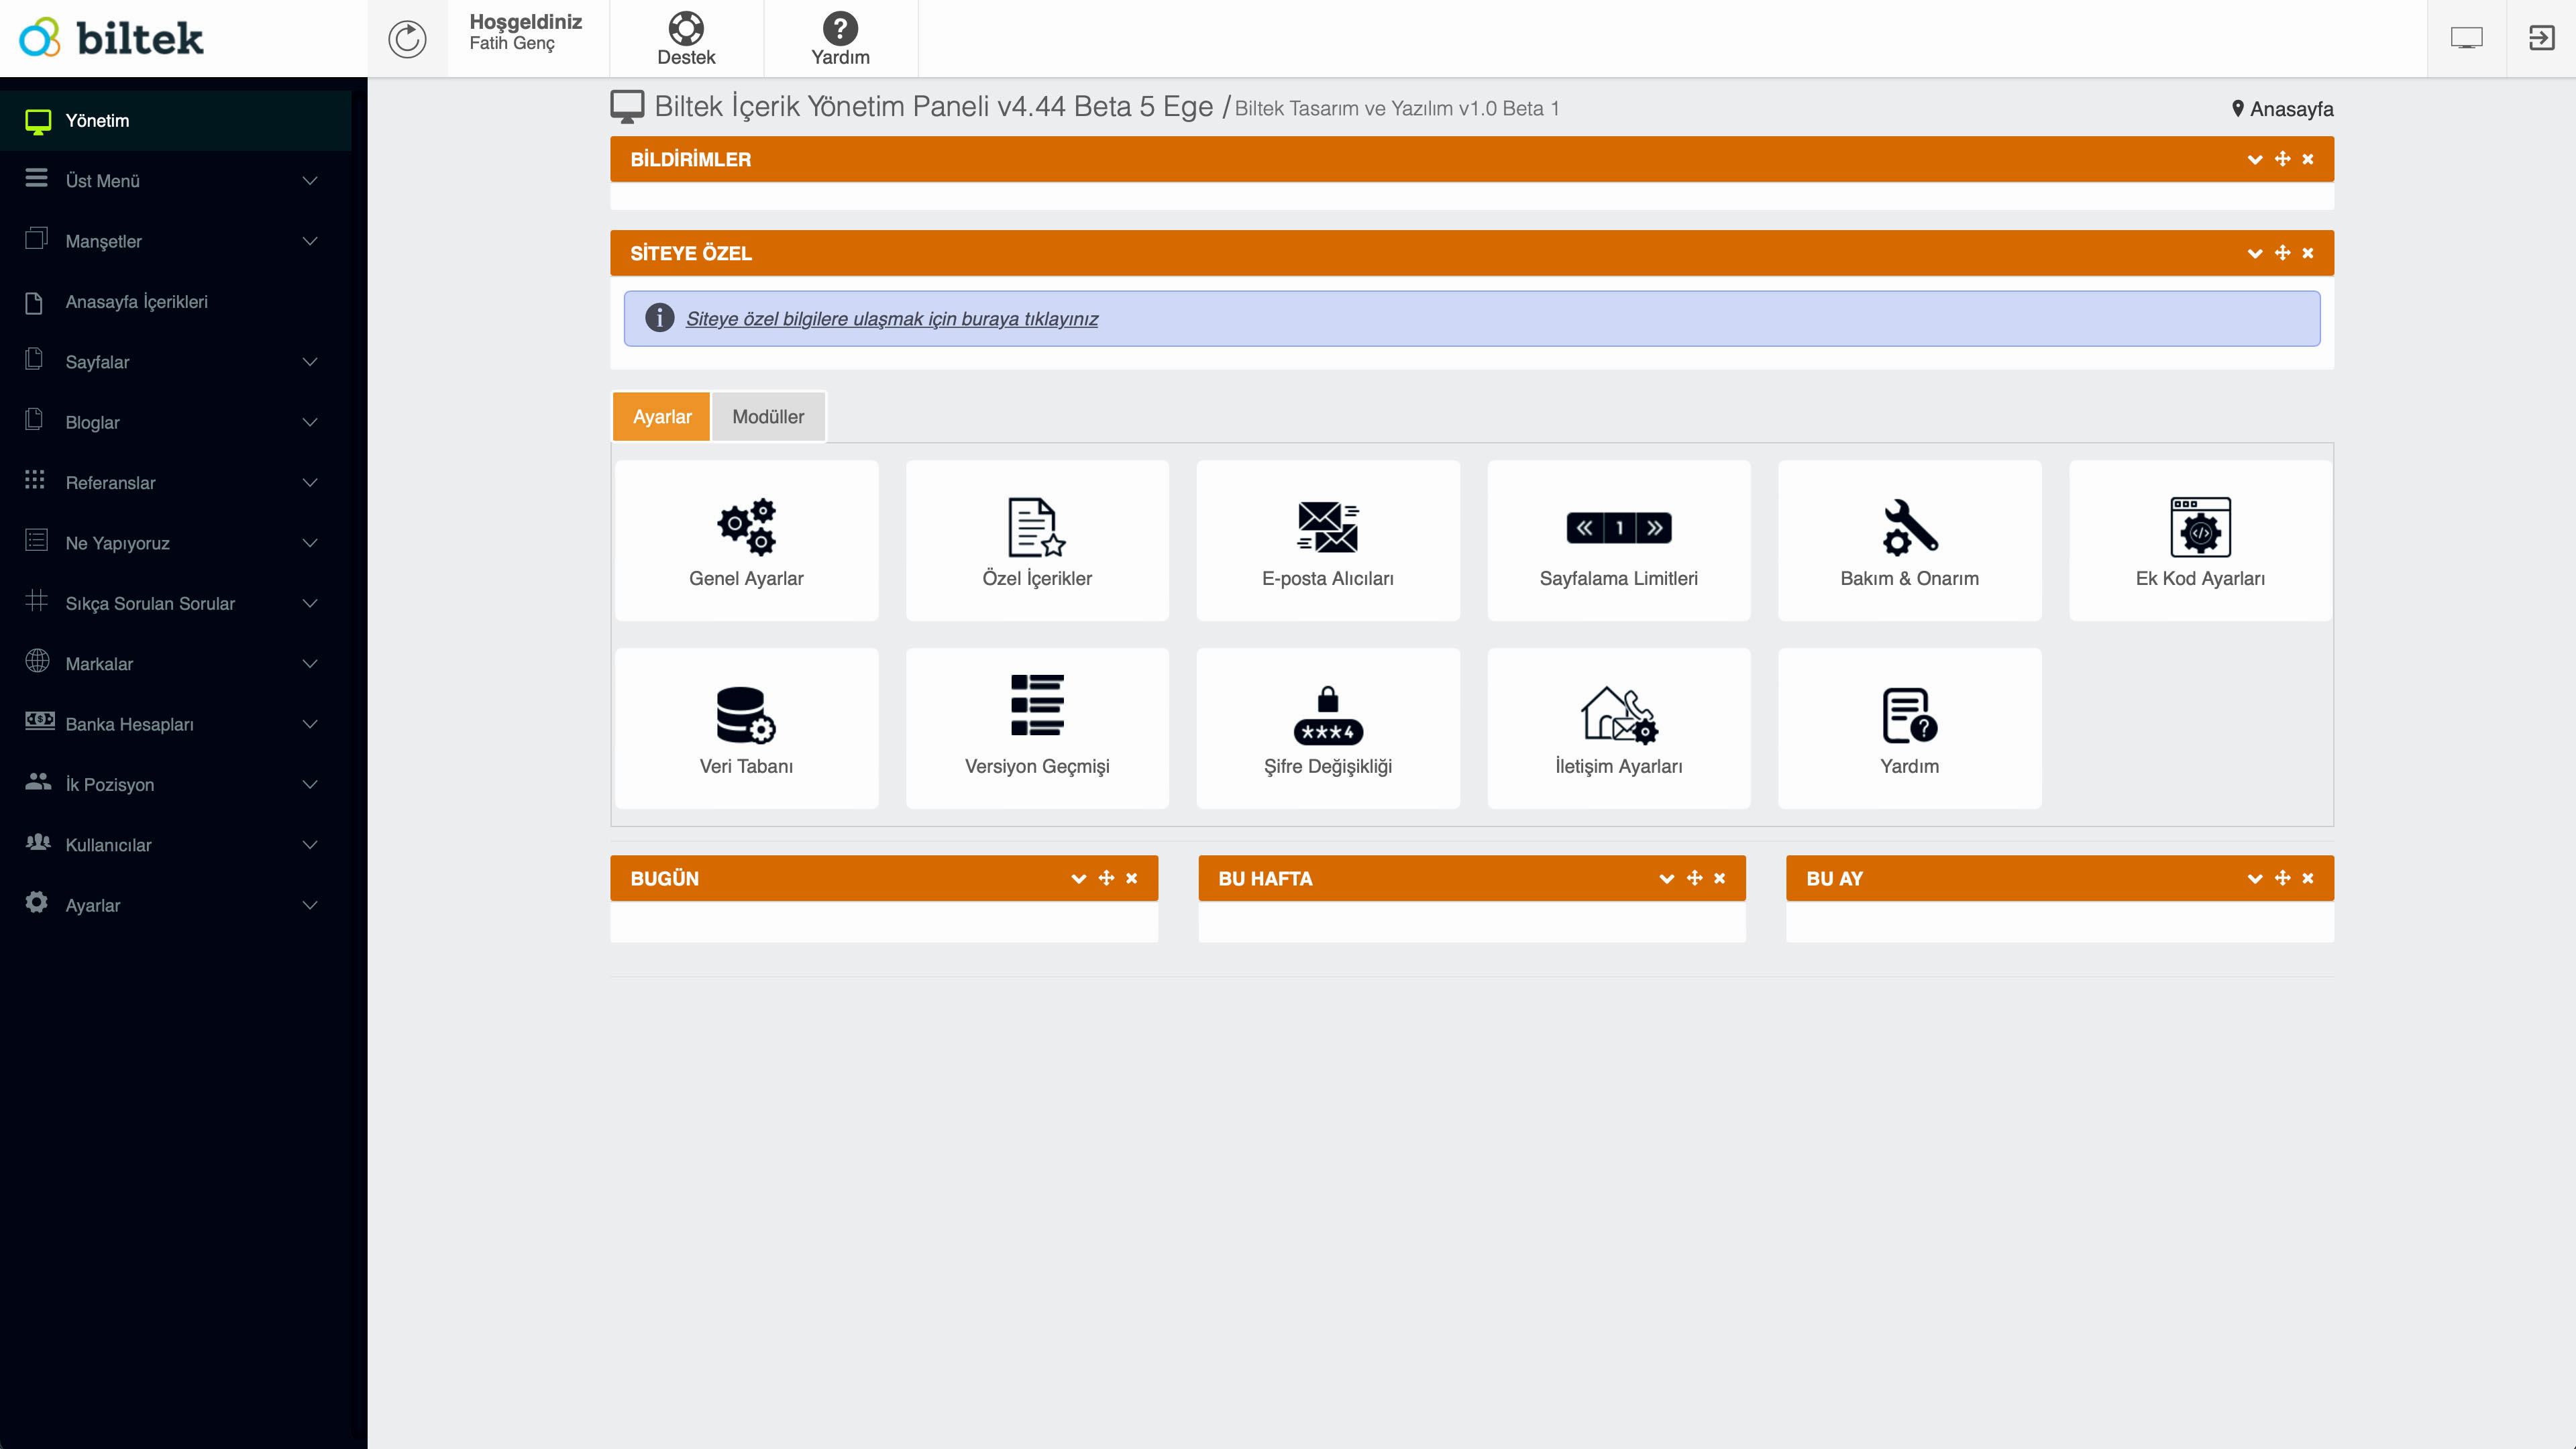Open the Bakım & Onarım wrench tile
Viewport: 2576px width, 1449px height.
point(1909,540)
